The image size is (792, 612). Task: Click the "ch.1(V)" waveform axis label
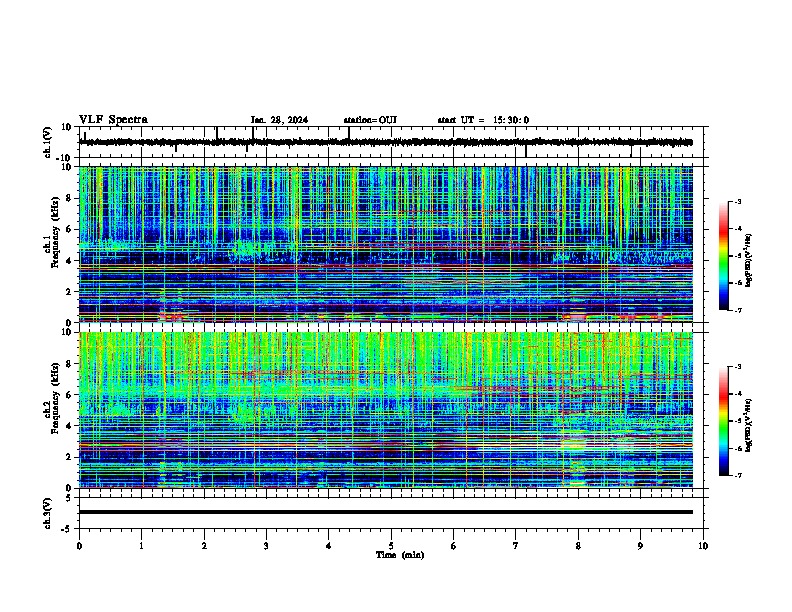click(48, 142)
